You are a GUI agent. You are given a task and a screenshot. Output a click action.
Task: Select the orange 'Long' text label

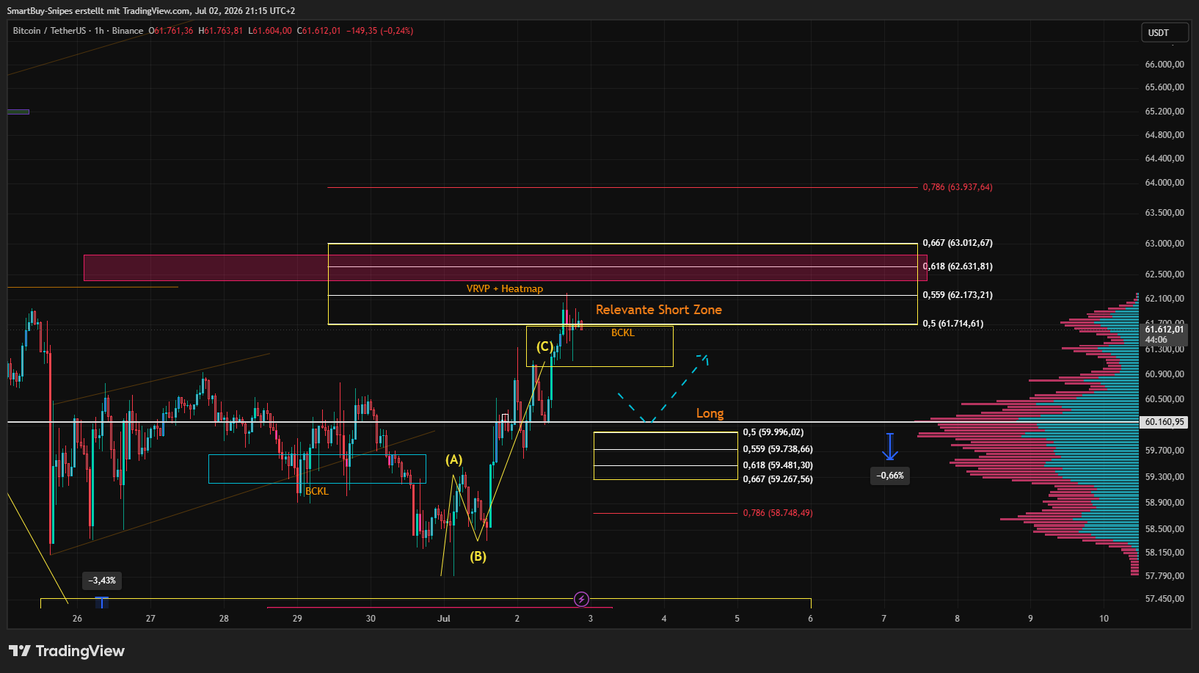(x=710, y=413)
